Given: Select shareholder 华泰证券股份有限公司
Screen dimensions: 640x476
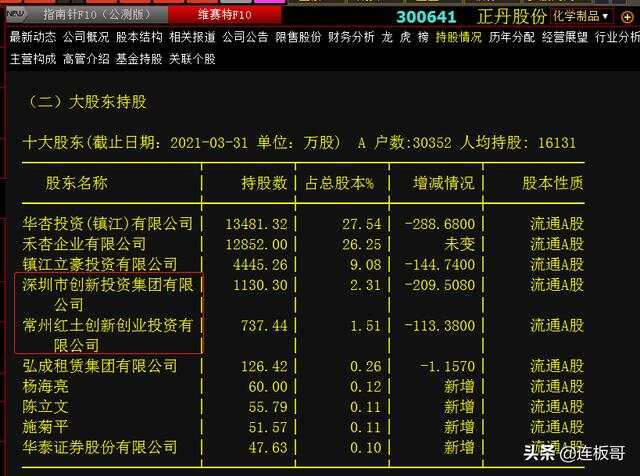Looking at the screenshot, I should 100,448.
